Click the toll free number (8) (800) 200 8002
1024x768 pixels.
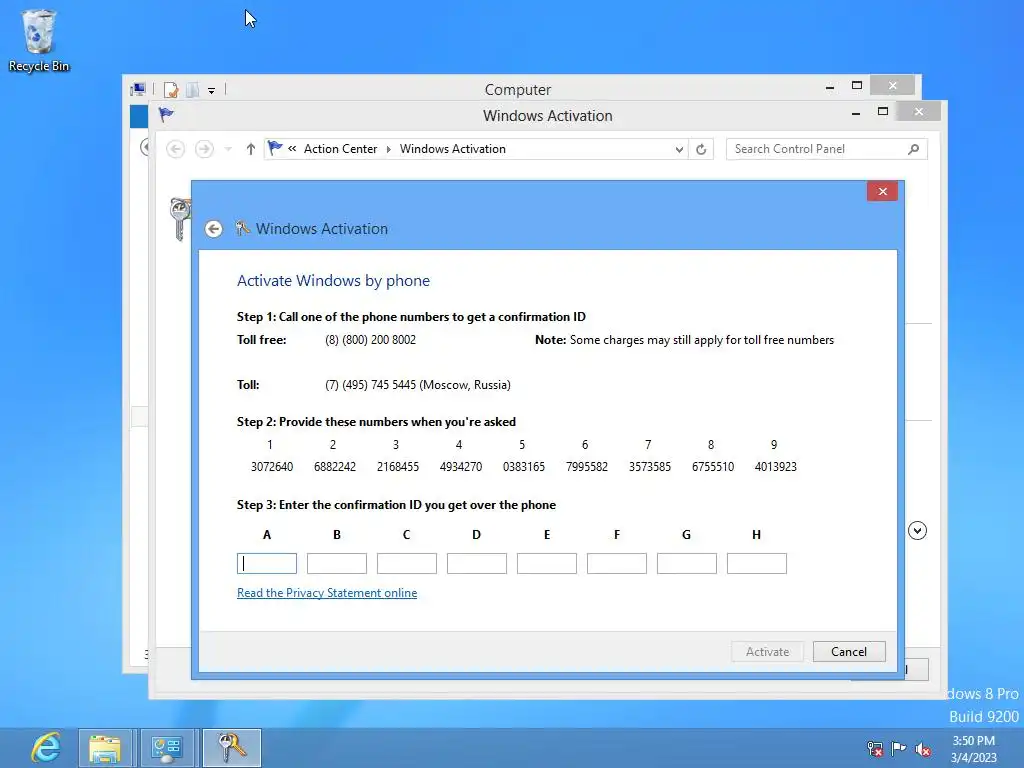pyautogui.click(x=370, y=340)
